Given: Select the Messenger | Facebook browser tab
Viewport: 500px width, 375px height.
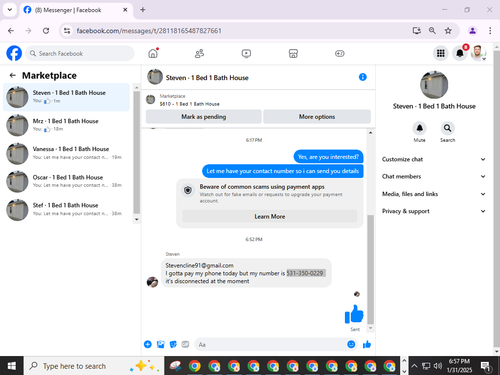Looking at the screenshot, I should click(x=76, y=10).
